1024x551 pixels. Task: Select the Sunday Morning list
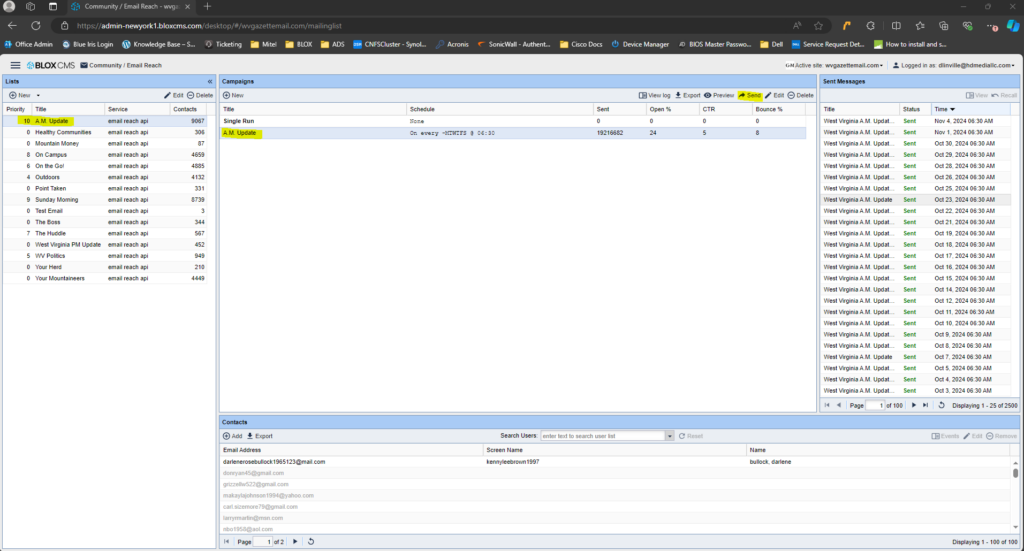tap(57, 199)
